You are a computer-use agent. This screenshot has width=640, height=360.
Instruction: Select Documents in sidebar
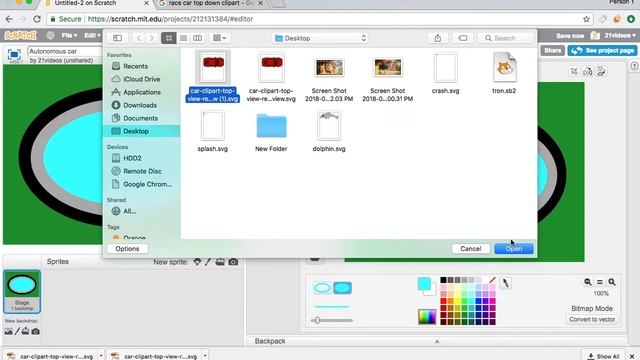click(x=140, y=118)
